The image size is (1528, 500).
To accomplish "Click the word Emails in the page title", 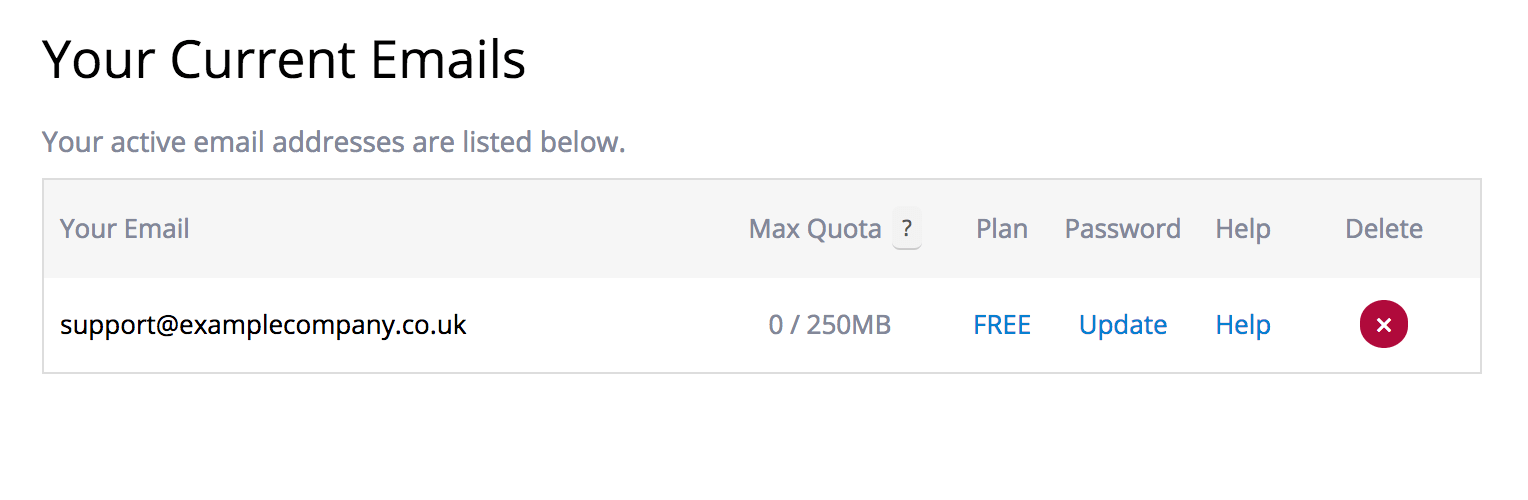I will pyautogui.click(x=448, y=60).
